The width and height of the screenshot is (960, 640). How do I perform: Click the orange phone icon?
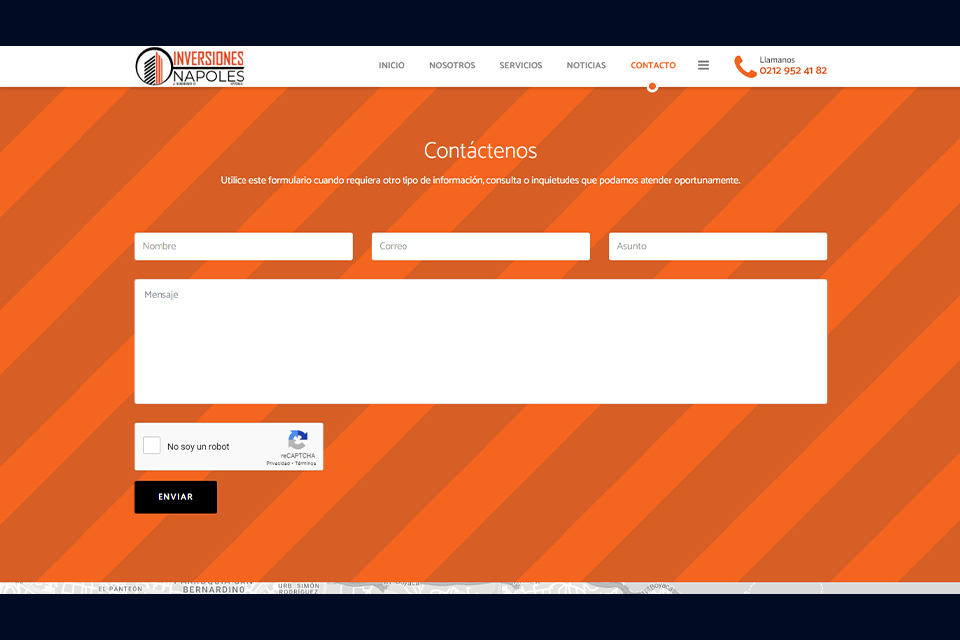(745, 66)
